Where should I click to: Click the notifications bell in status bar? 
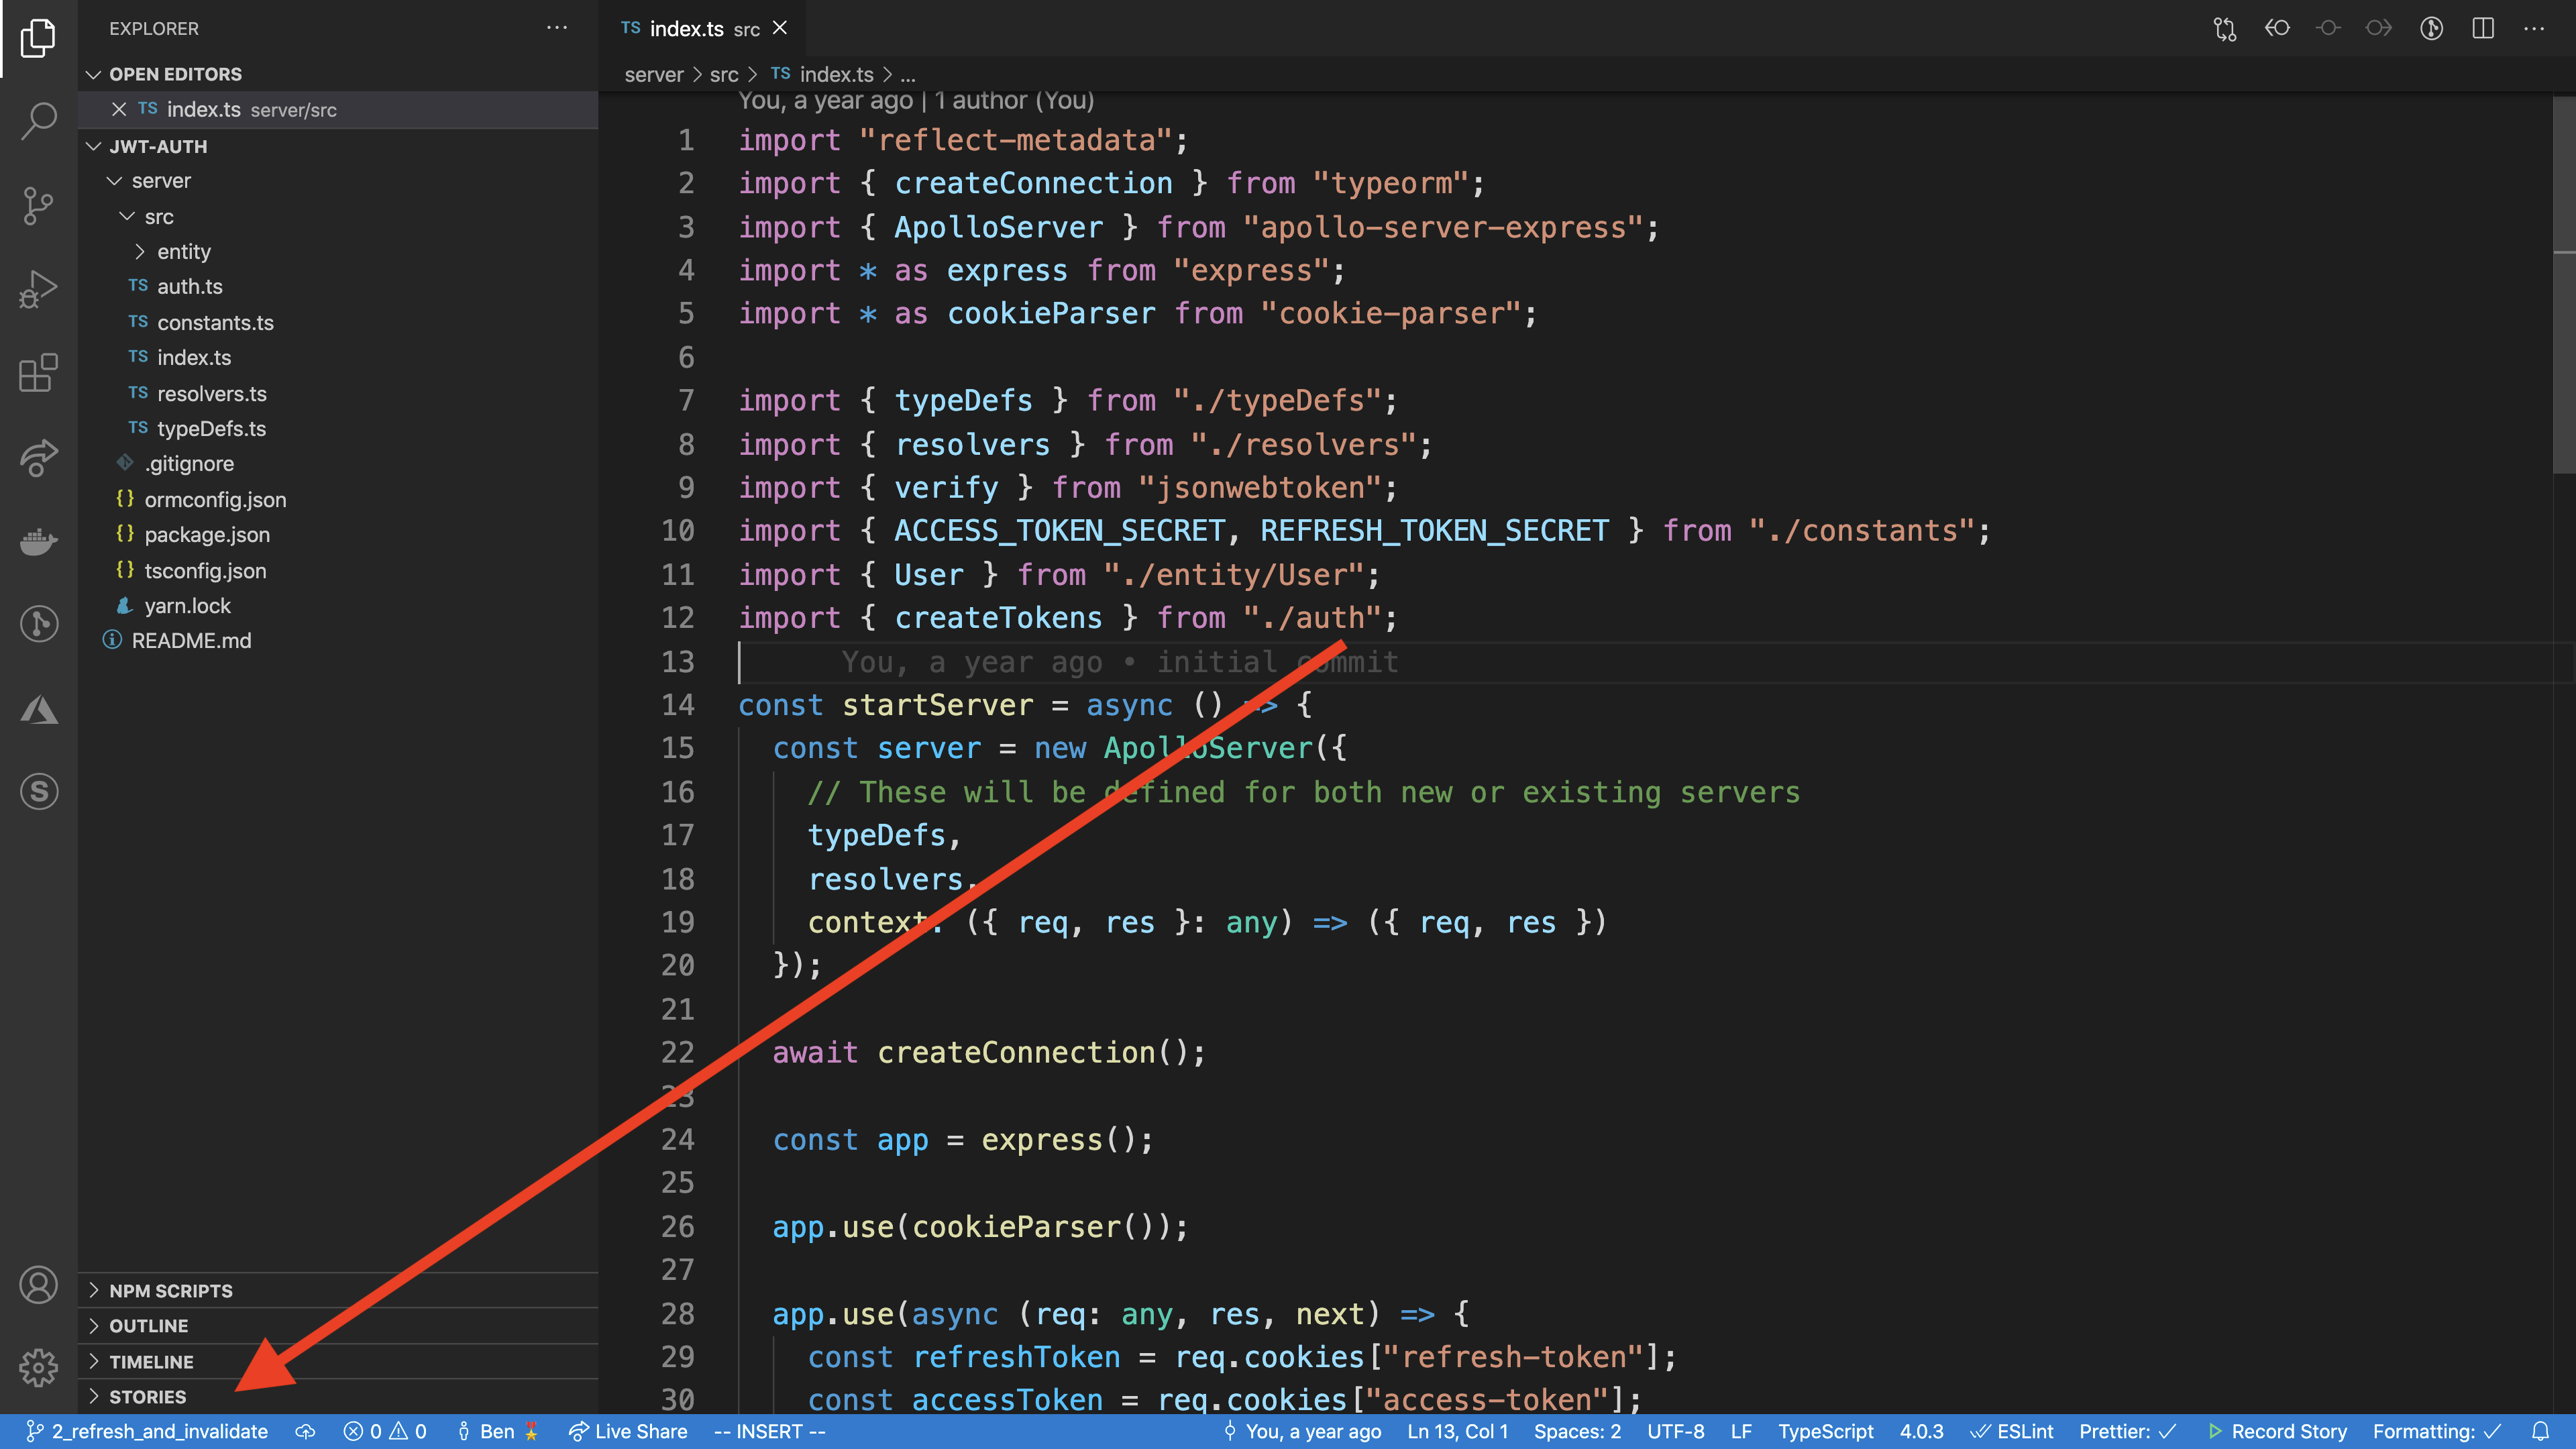[x=2541, y=1431]
